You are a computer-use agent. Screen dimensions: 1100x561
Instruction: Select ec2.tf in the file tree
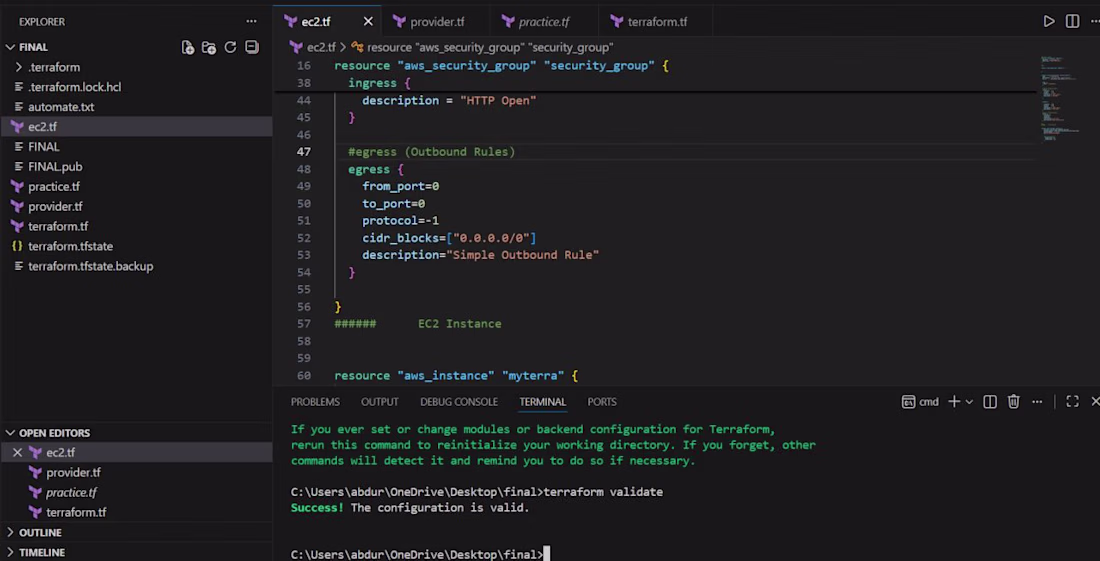tap(136, 127)
